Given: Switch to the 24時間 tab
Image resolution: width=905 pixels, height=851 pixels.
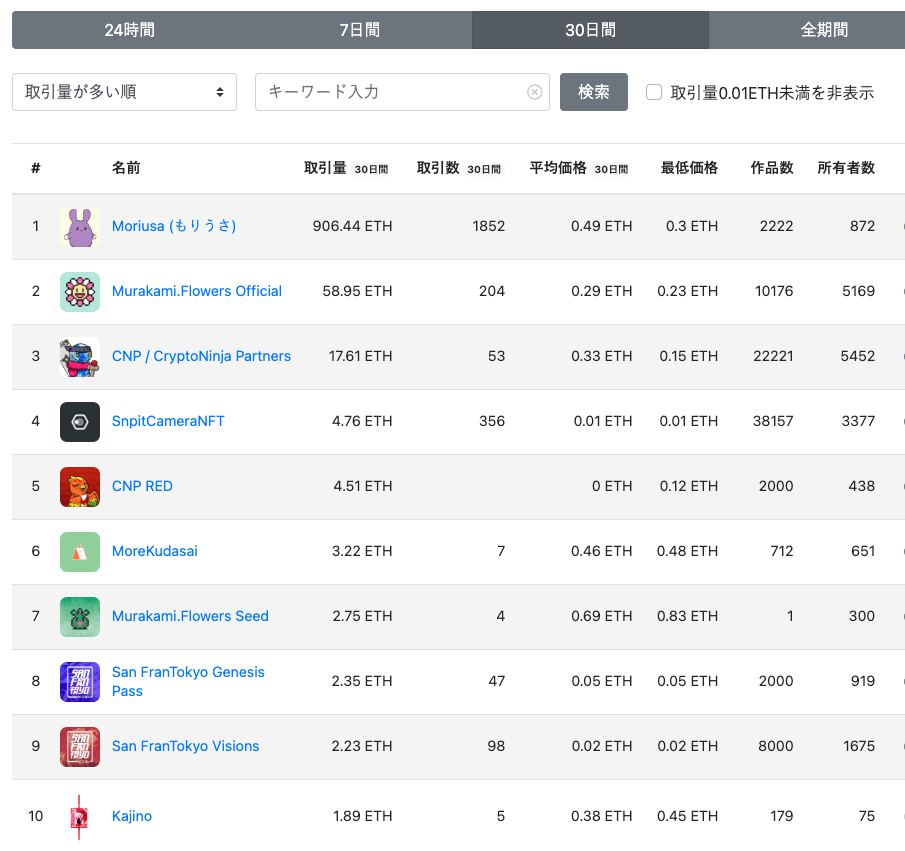Looking at the screenshot, I should point(129,30).
